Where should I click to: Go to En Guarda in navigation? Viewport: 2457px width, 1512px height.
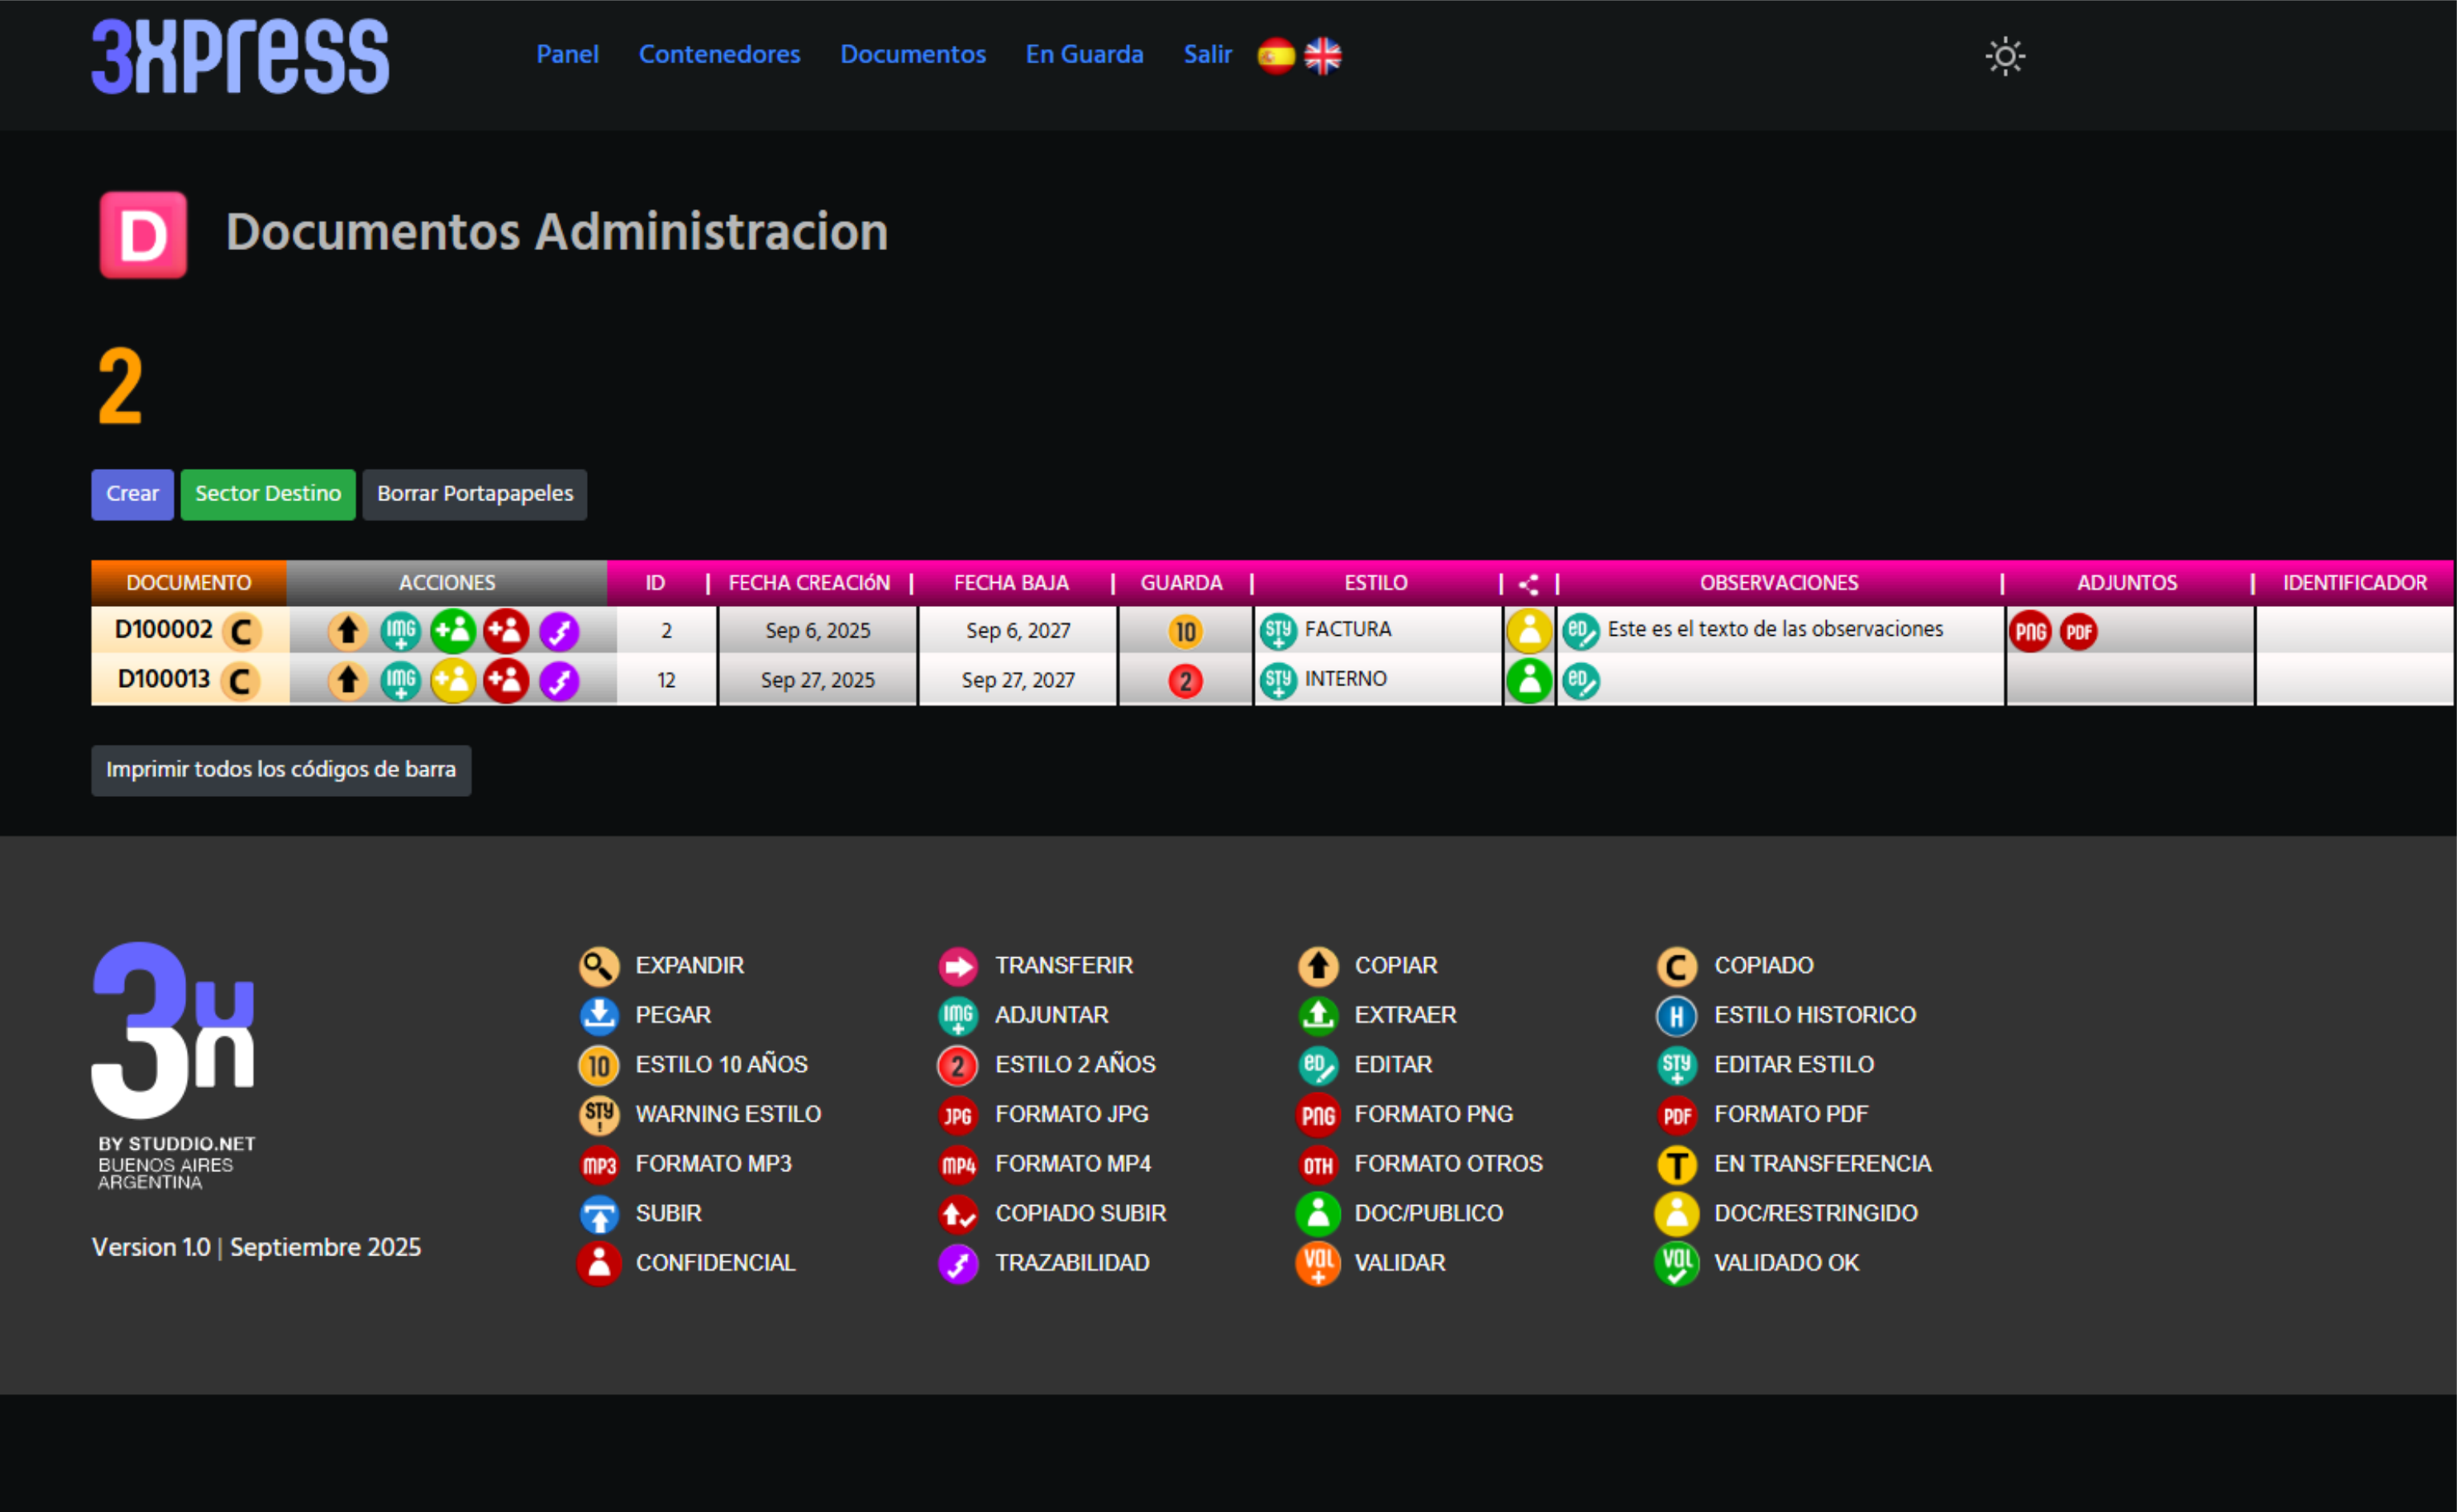[1084, 54]
